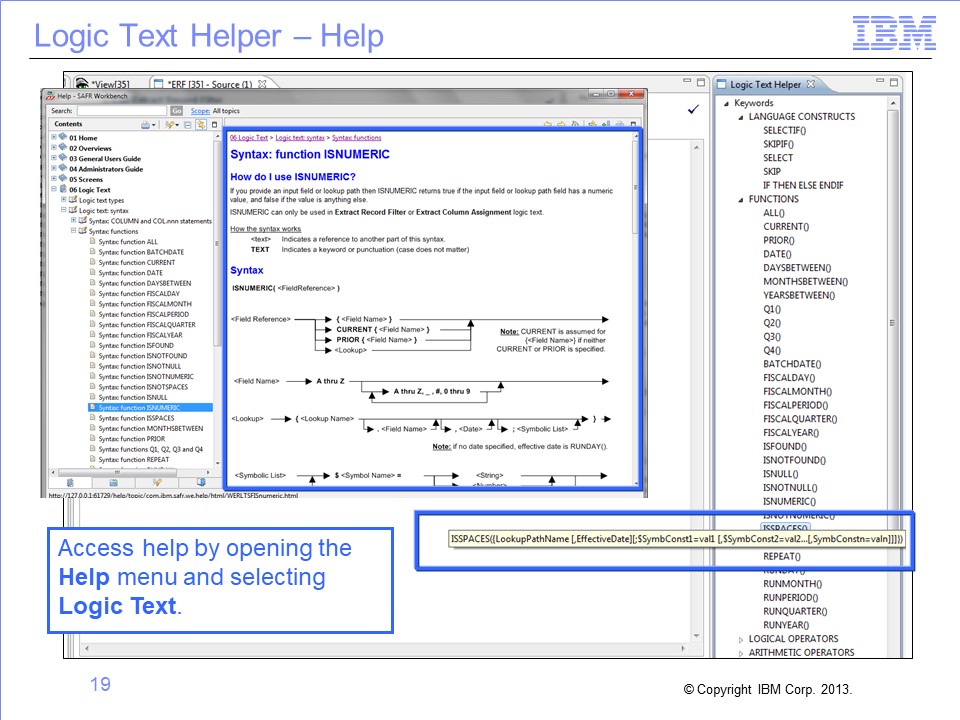Open Syntax function ISSPACES topic
Screen dimensions: 960x720
136,418
